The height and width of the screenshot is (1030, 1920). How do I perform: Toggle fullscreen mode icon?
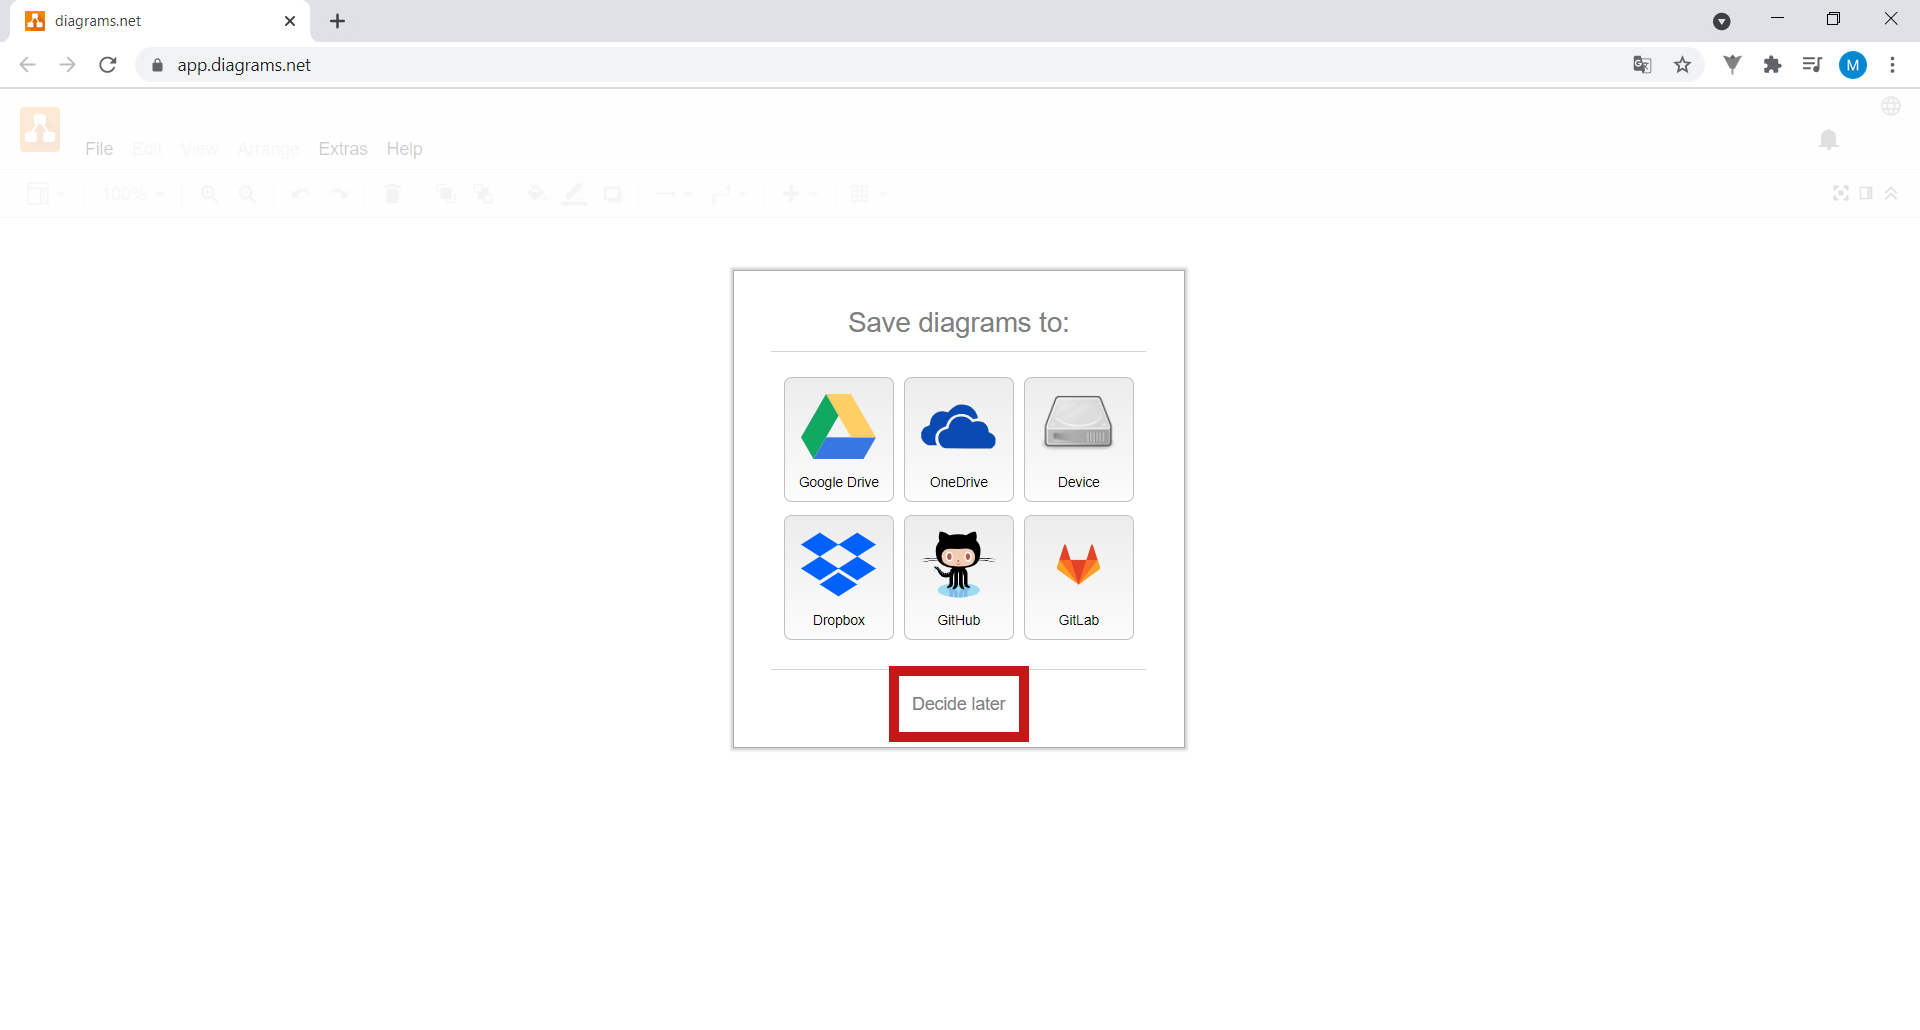pyautogui.click(x=1840, y=193)
